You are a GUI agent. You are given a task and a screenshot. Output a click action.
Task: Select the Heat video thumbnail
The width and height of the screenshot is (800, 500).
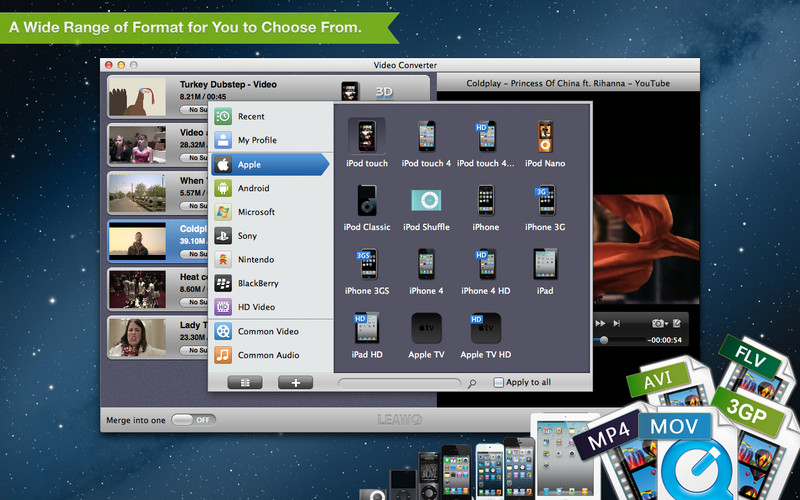[x=137, y=289]
